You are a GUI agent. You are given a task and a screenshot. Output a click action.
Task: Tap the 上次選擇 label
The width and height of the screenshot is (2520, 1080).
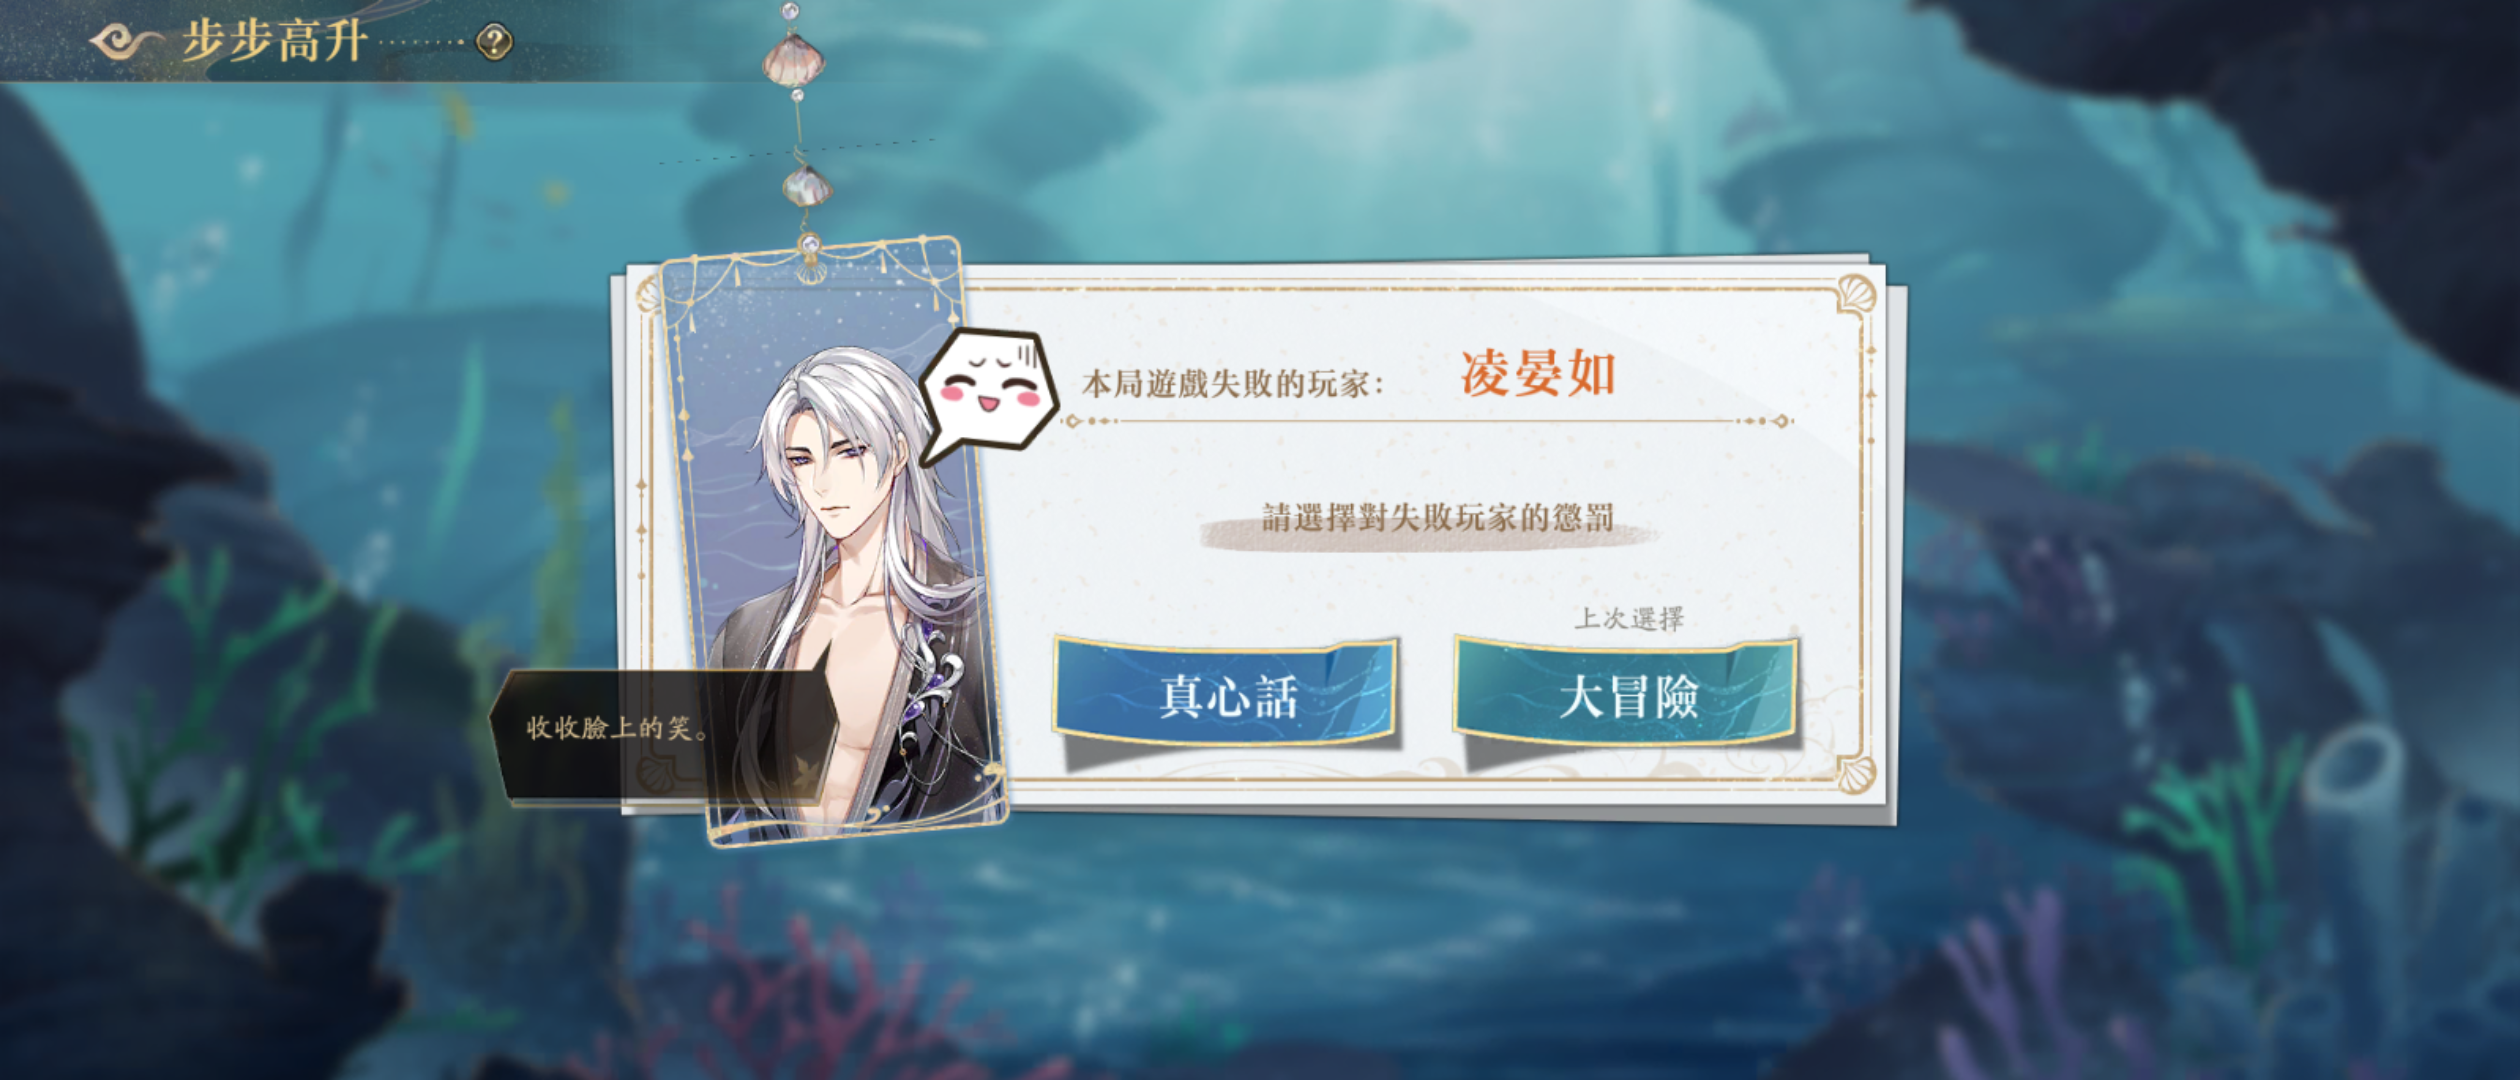[x=1629, y=619]
